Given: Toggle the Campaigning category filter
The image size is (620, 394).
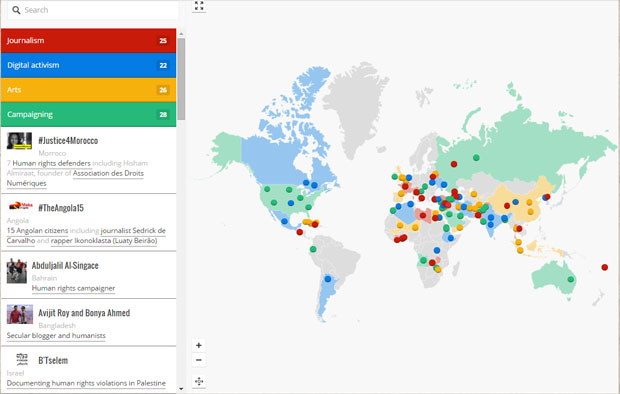Looking at the screenshot, I should click(89, 114).
